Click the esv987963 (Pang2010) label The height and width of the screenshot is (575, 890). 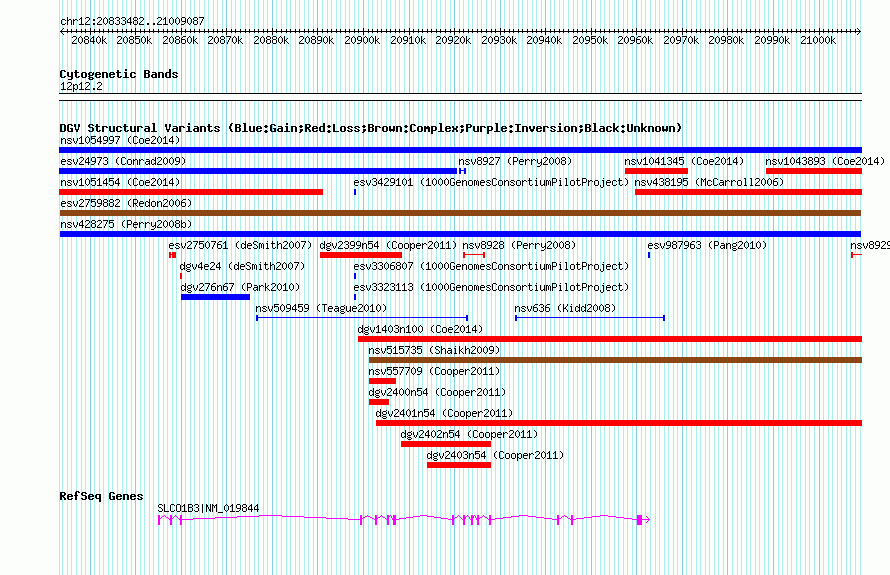coord(707,245)
